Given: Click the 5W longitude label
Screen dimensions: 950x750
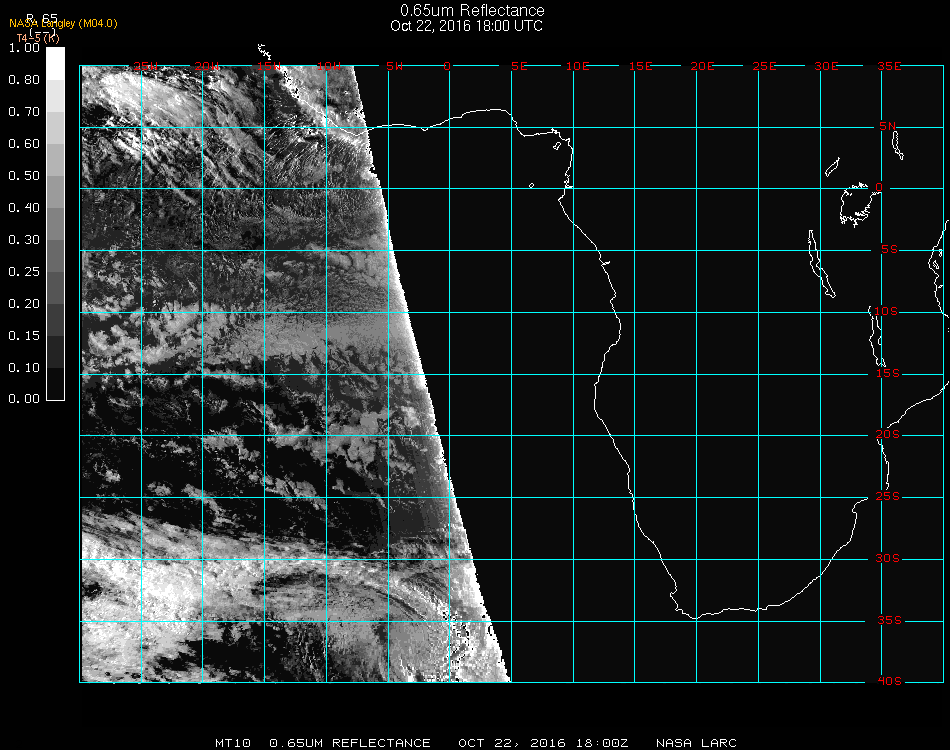Looking at the screenshot, I should 394,67.
